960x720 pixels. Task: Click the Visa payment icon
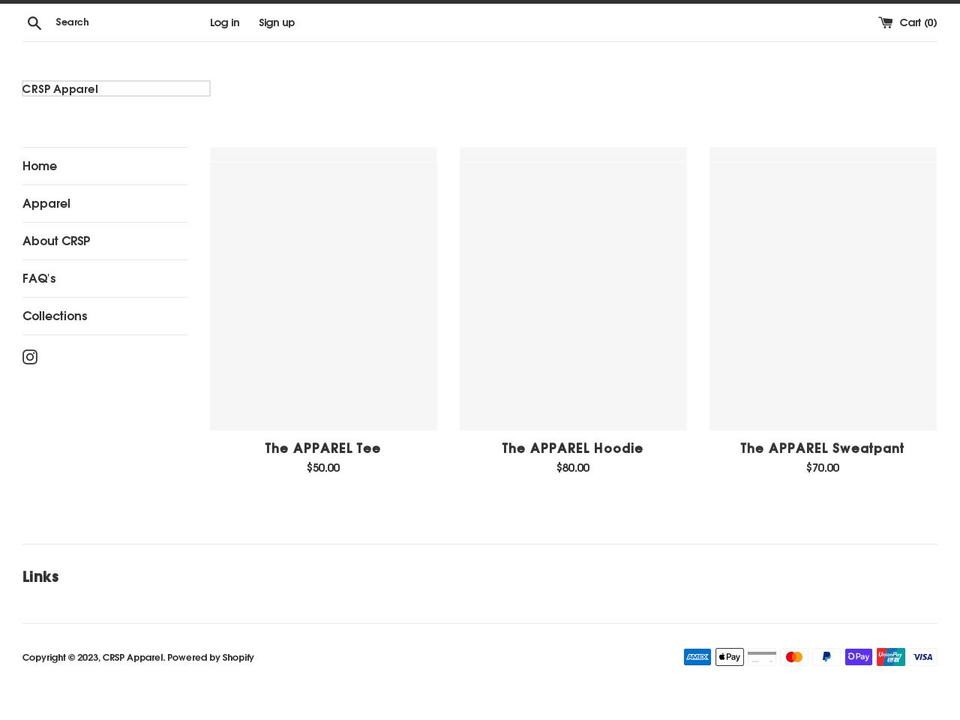point(923,657)
